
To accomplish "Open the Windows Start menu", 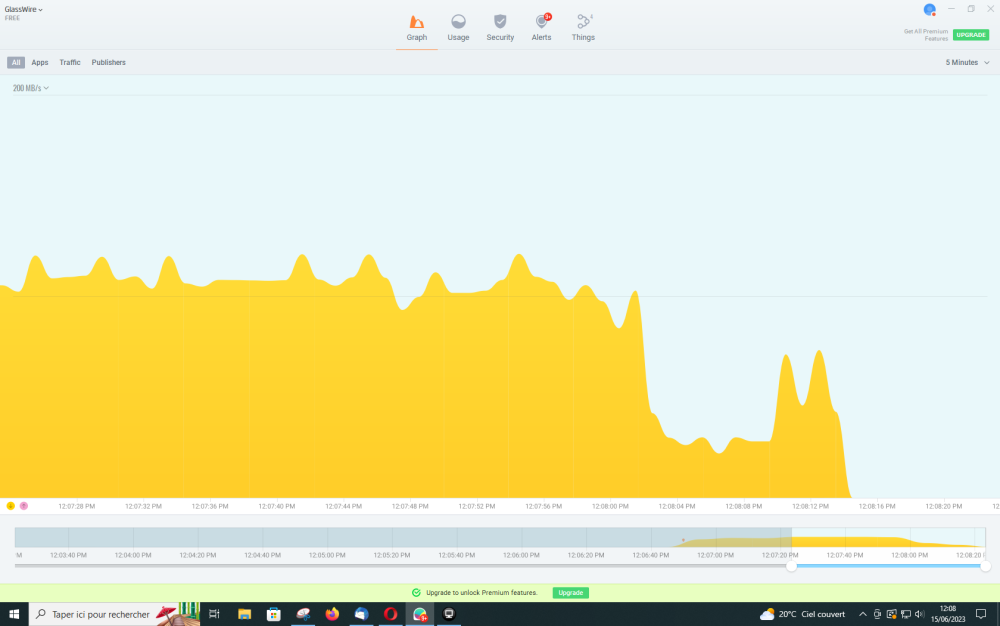I will (14, 614).
